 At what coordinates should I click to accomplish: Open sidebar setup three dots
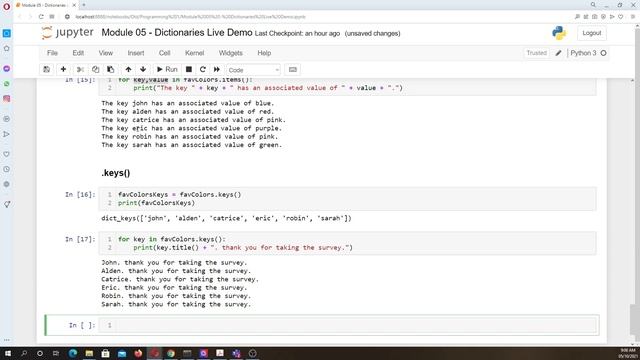pyautogui.click(x=7, y=340)
